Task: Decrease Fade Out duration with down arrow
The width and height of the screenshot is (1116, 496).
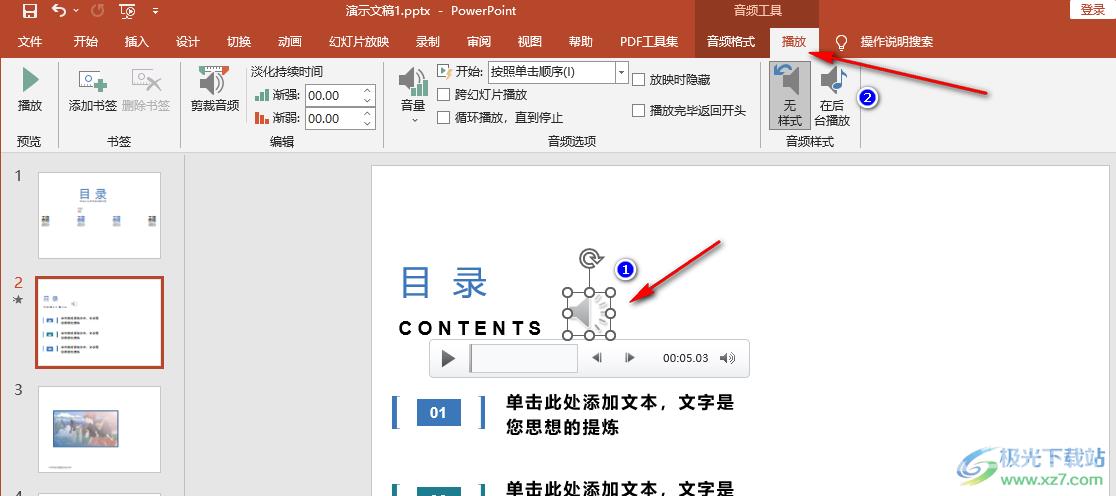Action: tap(368, 123)
